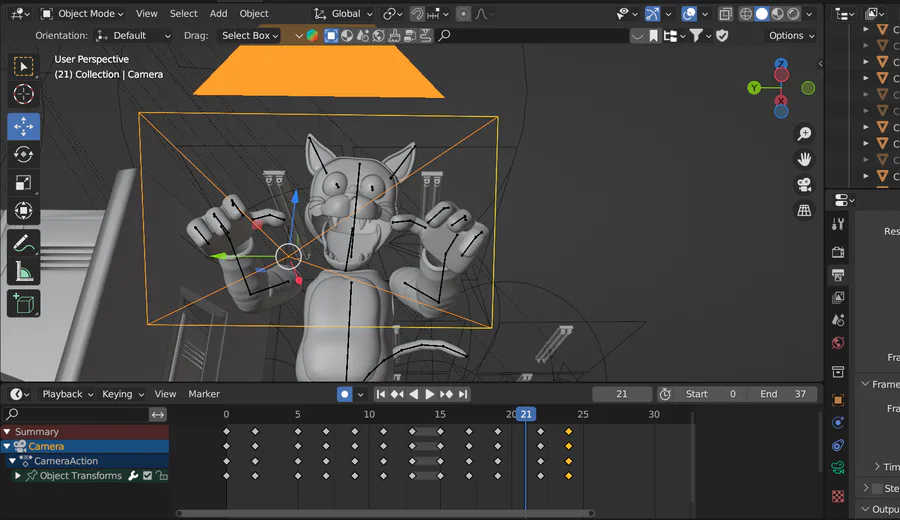Toggle show gizmos button

(653, 14)
